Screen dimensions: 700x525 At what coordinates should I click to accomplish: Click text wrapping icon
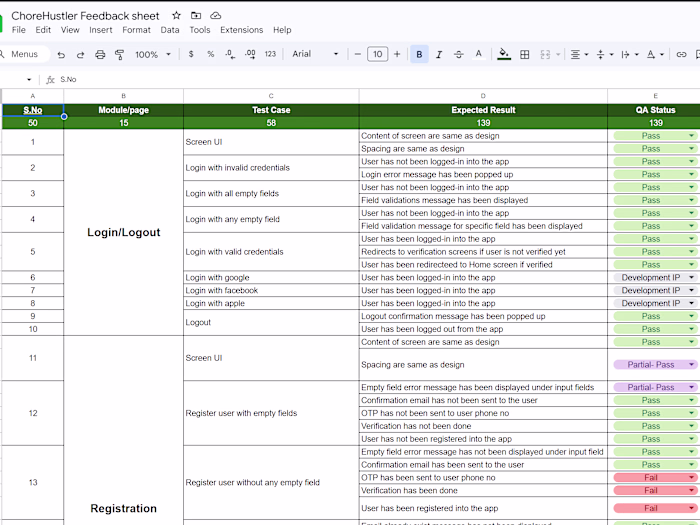click(x=625, y=54)
